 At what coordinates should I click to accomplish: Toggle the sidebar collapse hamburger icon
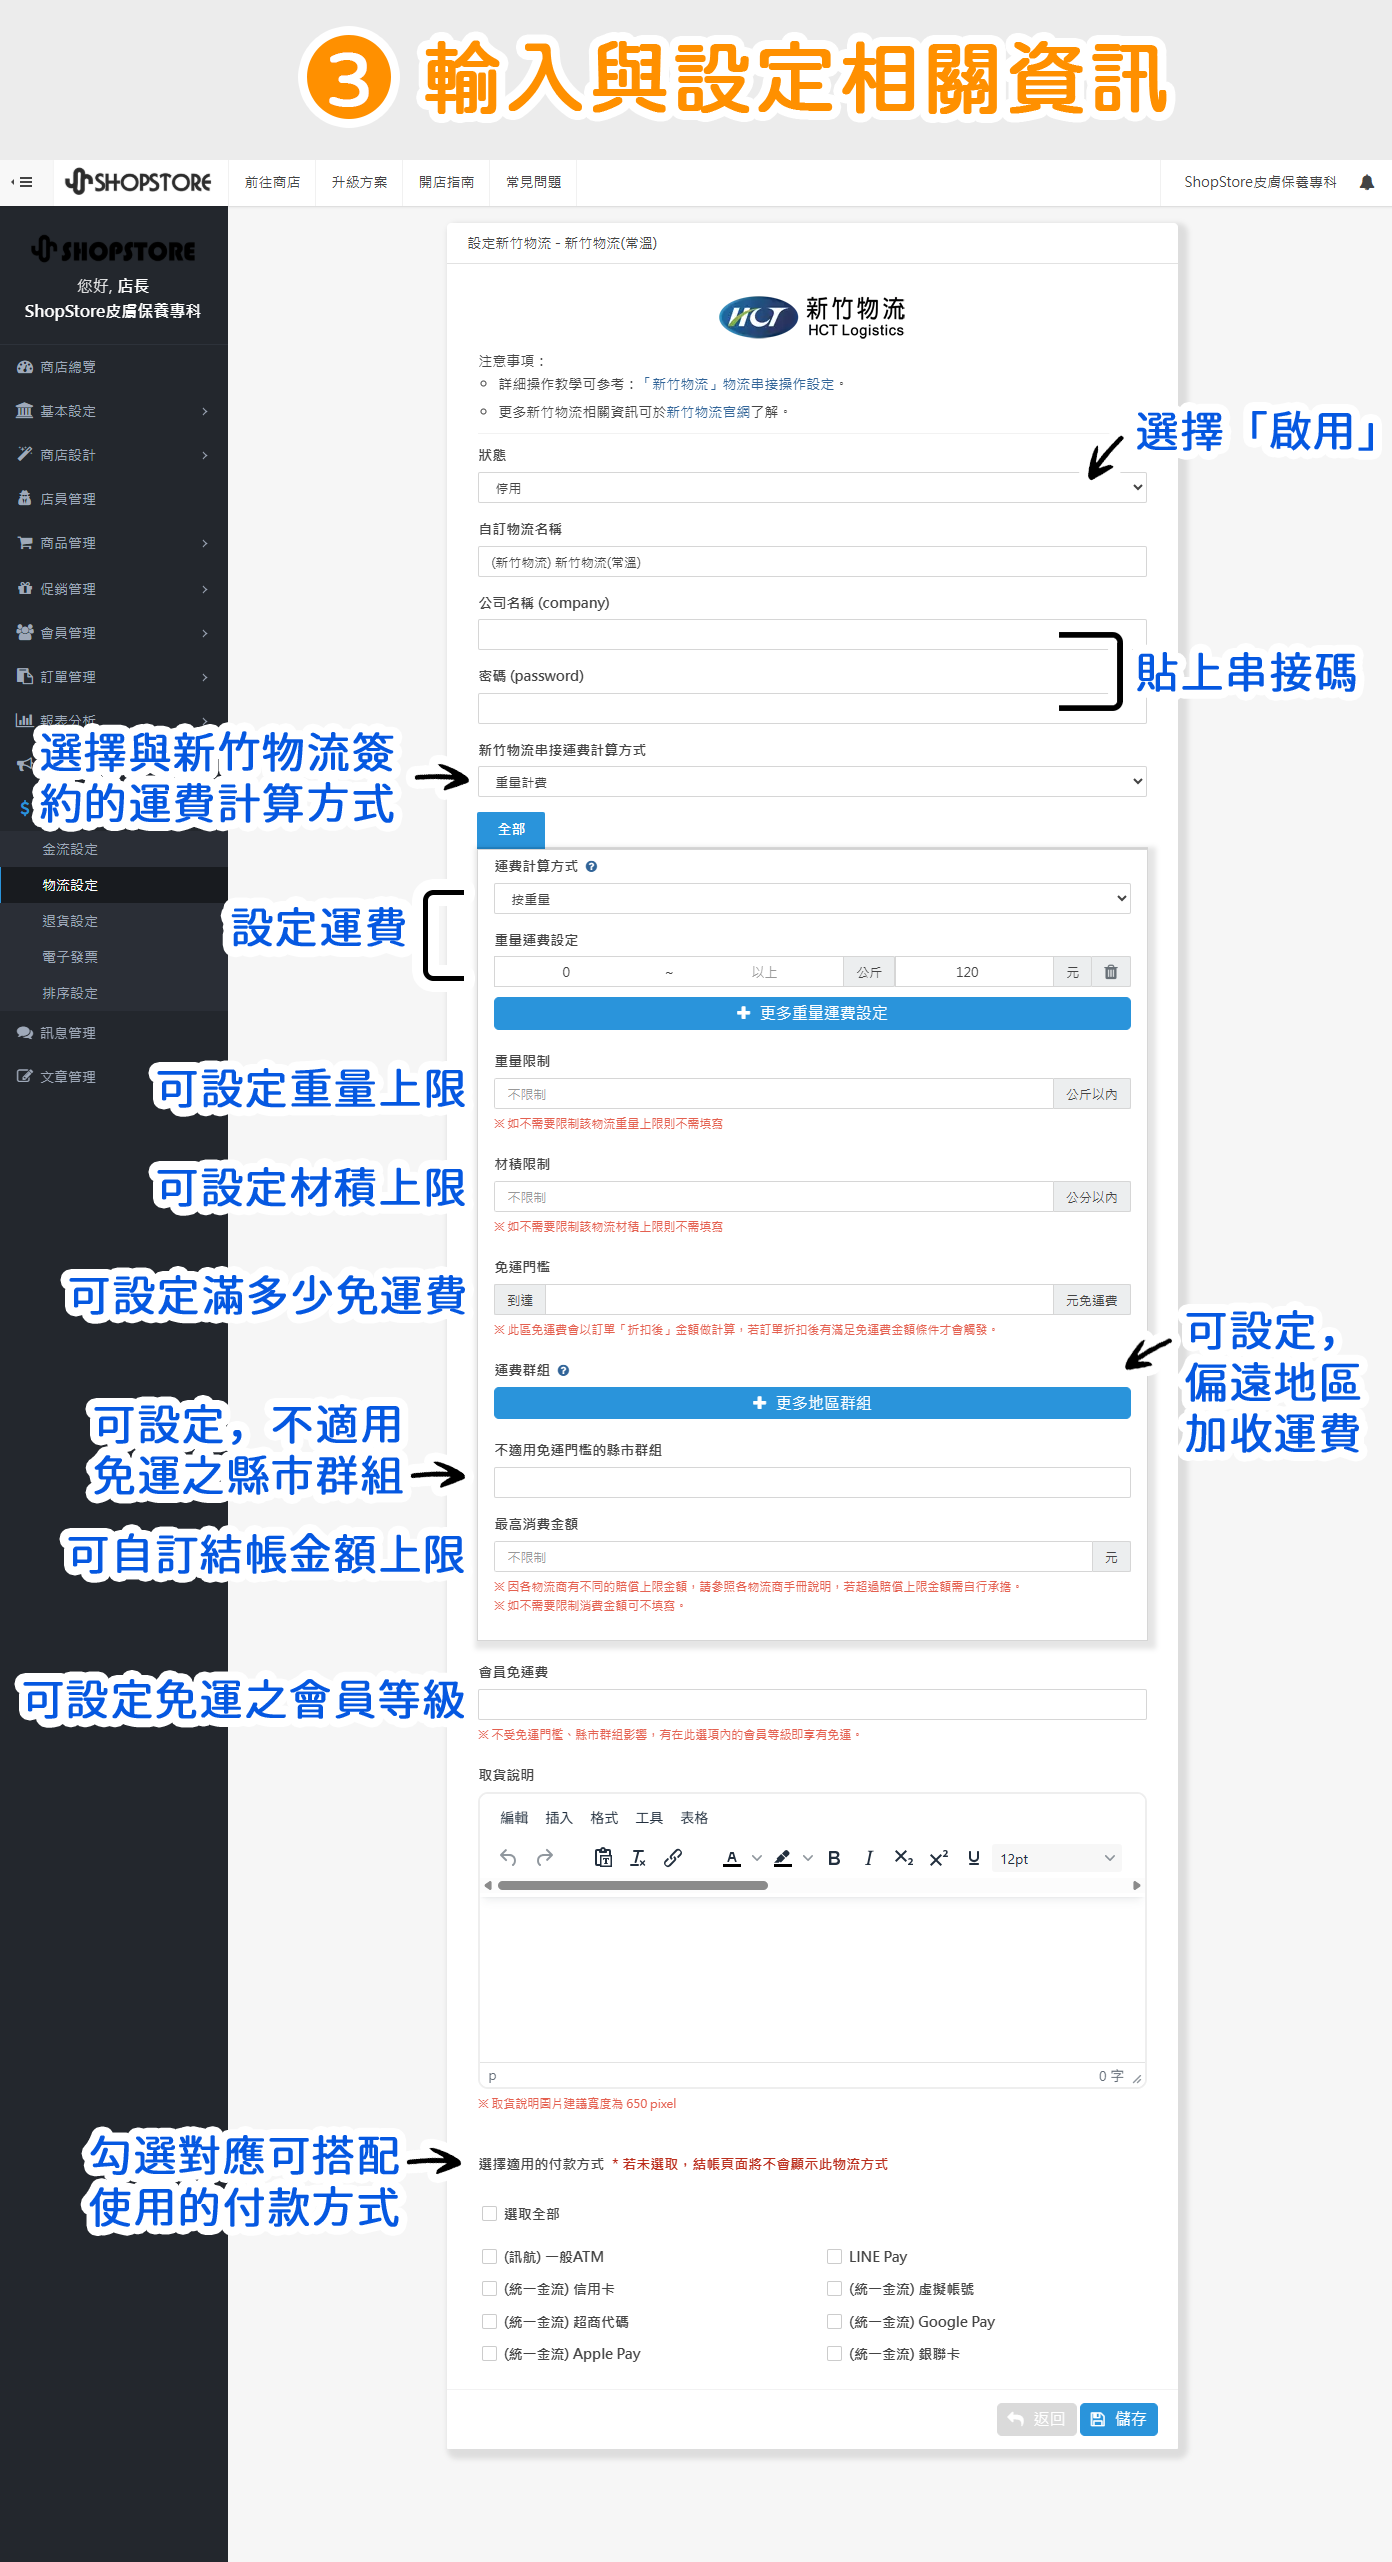pos(23,182)
